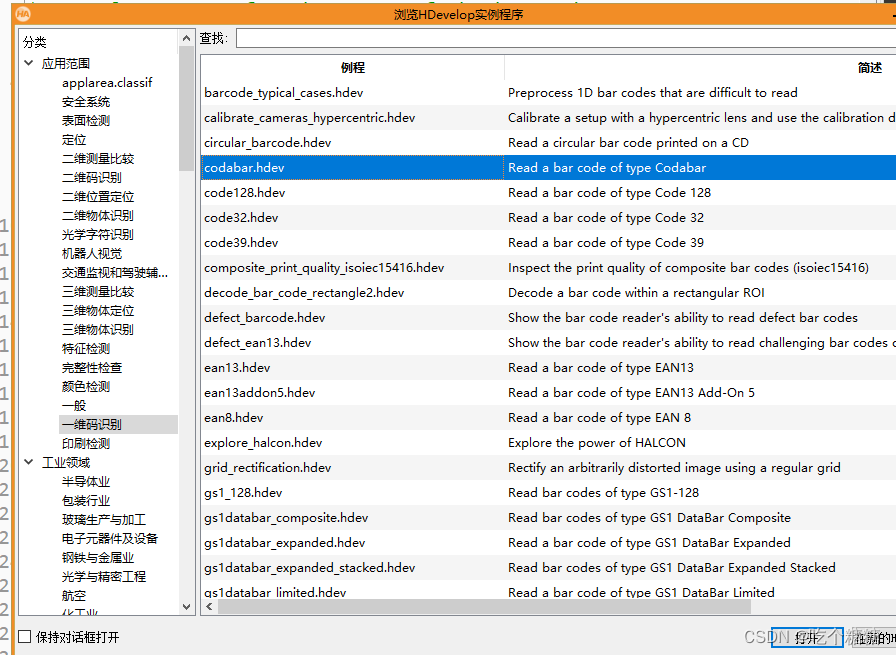Select gs1databar_expanded.hdev example

tap(285, 543)
